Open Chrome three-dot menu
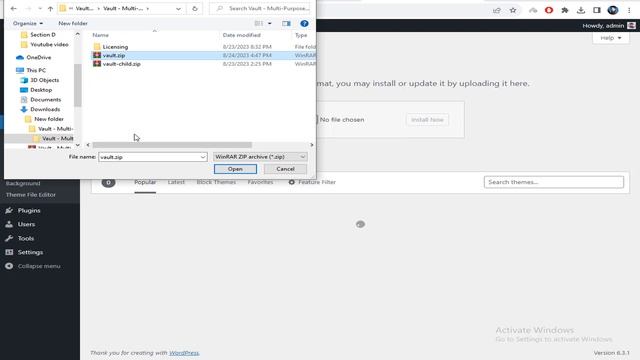This screenshot has width=640, height=360. pyautogui.click(x=629, y=10)
